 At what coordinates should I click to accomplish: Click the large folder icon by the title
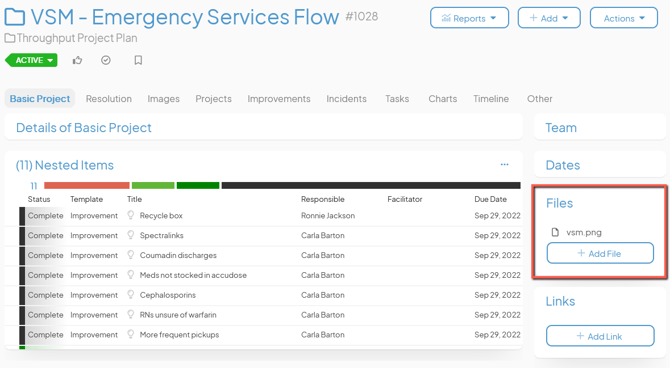coord(15,18)
